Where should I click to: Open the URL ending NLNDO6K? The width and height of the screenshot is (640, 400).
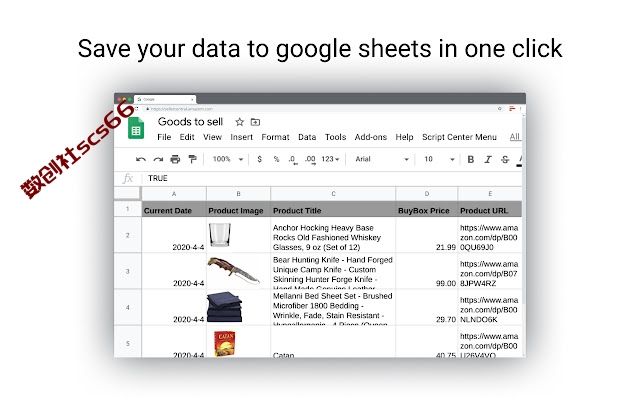coord(489,309)
